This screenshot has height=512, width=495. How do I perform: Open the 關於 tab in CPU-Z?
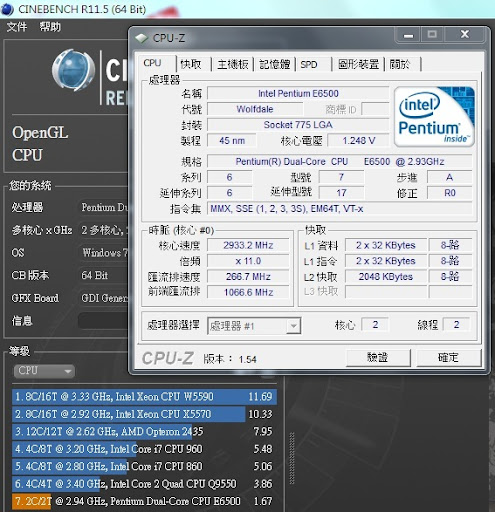coord(399,64)
